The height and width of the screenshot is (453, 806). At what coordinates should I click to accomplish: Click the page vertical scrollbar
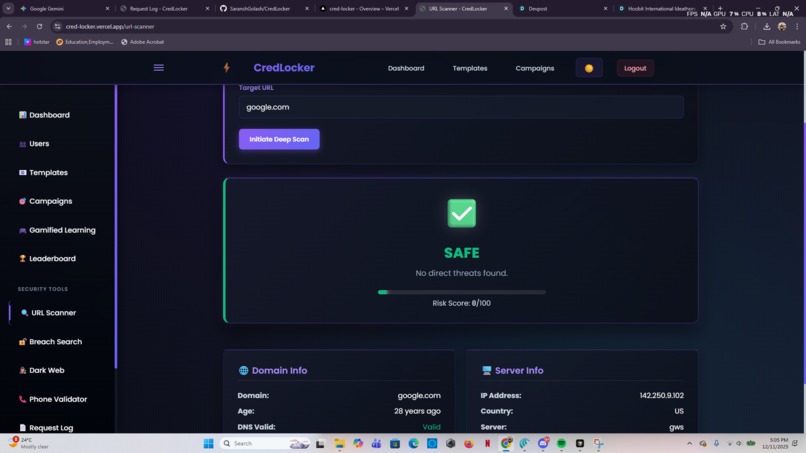(x=803, y=252)
